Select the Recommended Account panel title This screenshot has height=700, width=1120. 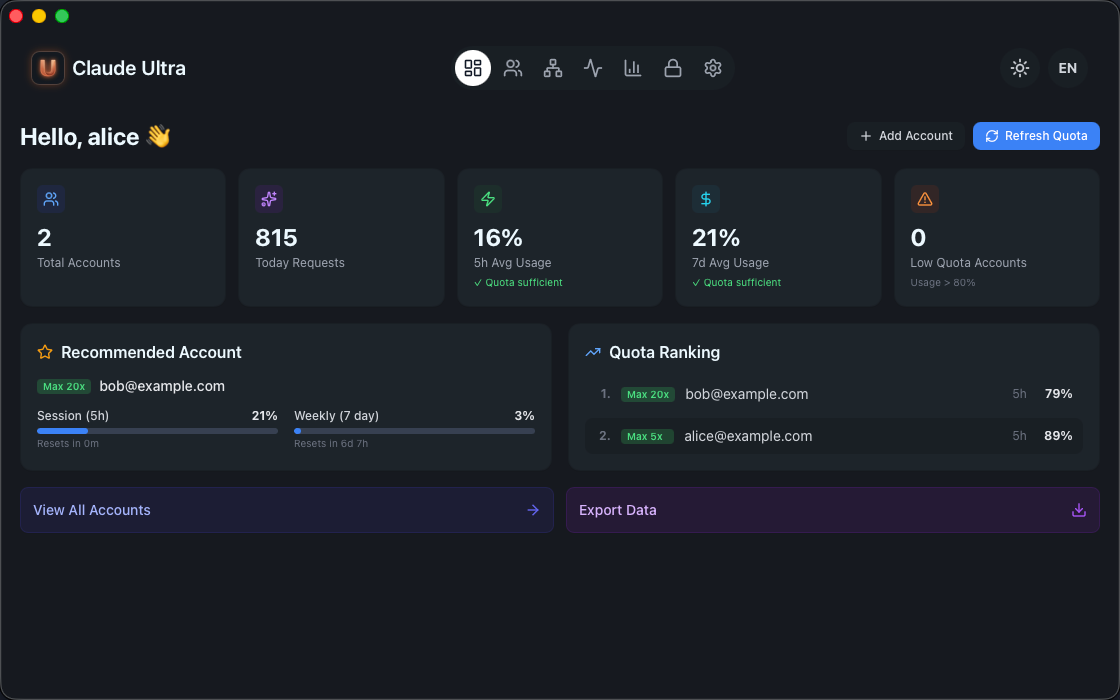pos(151,352)
